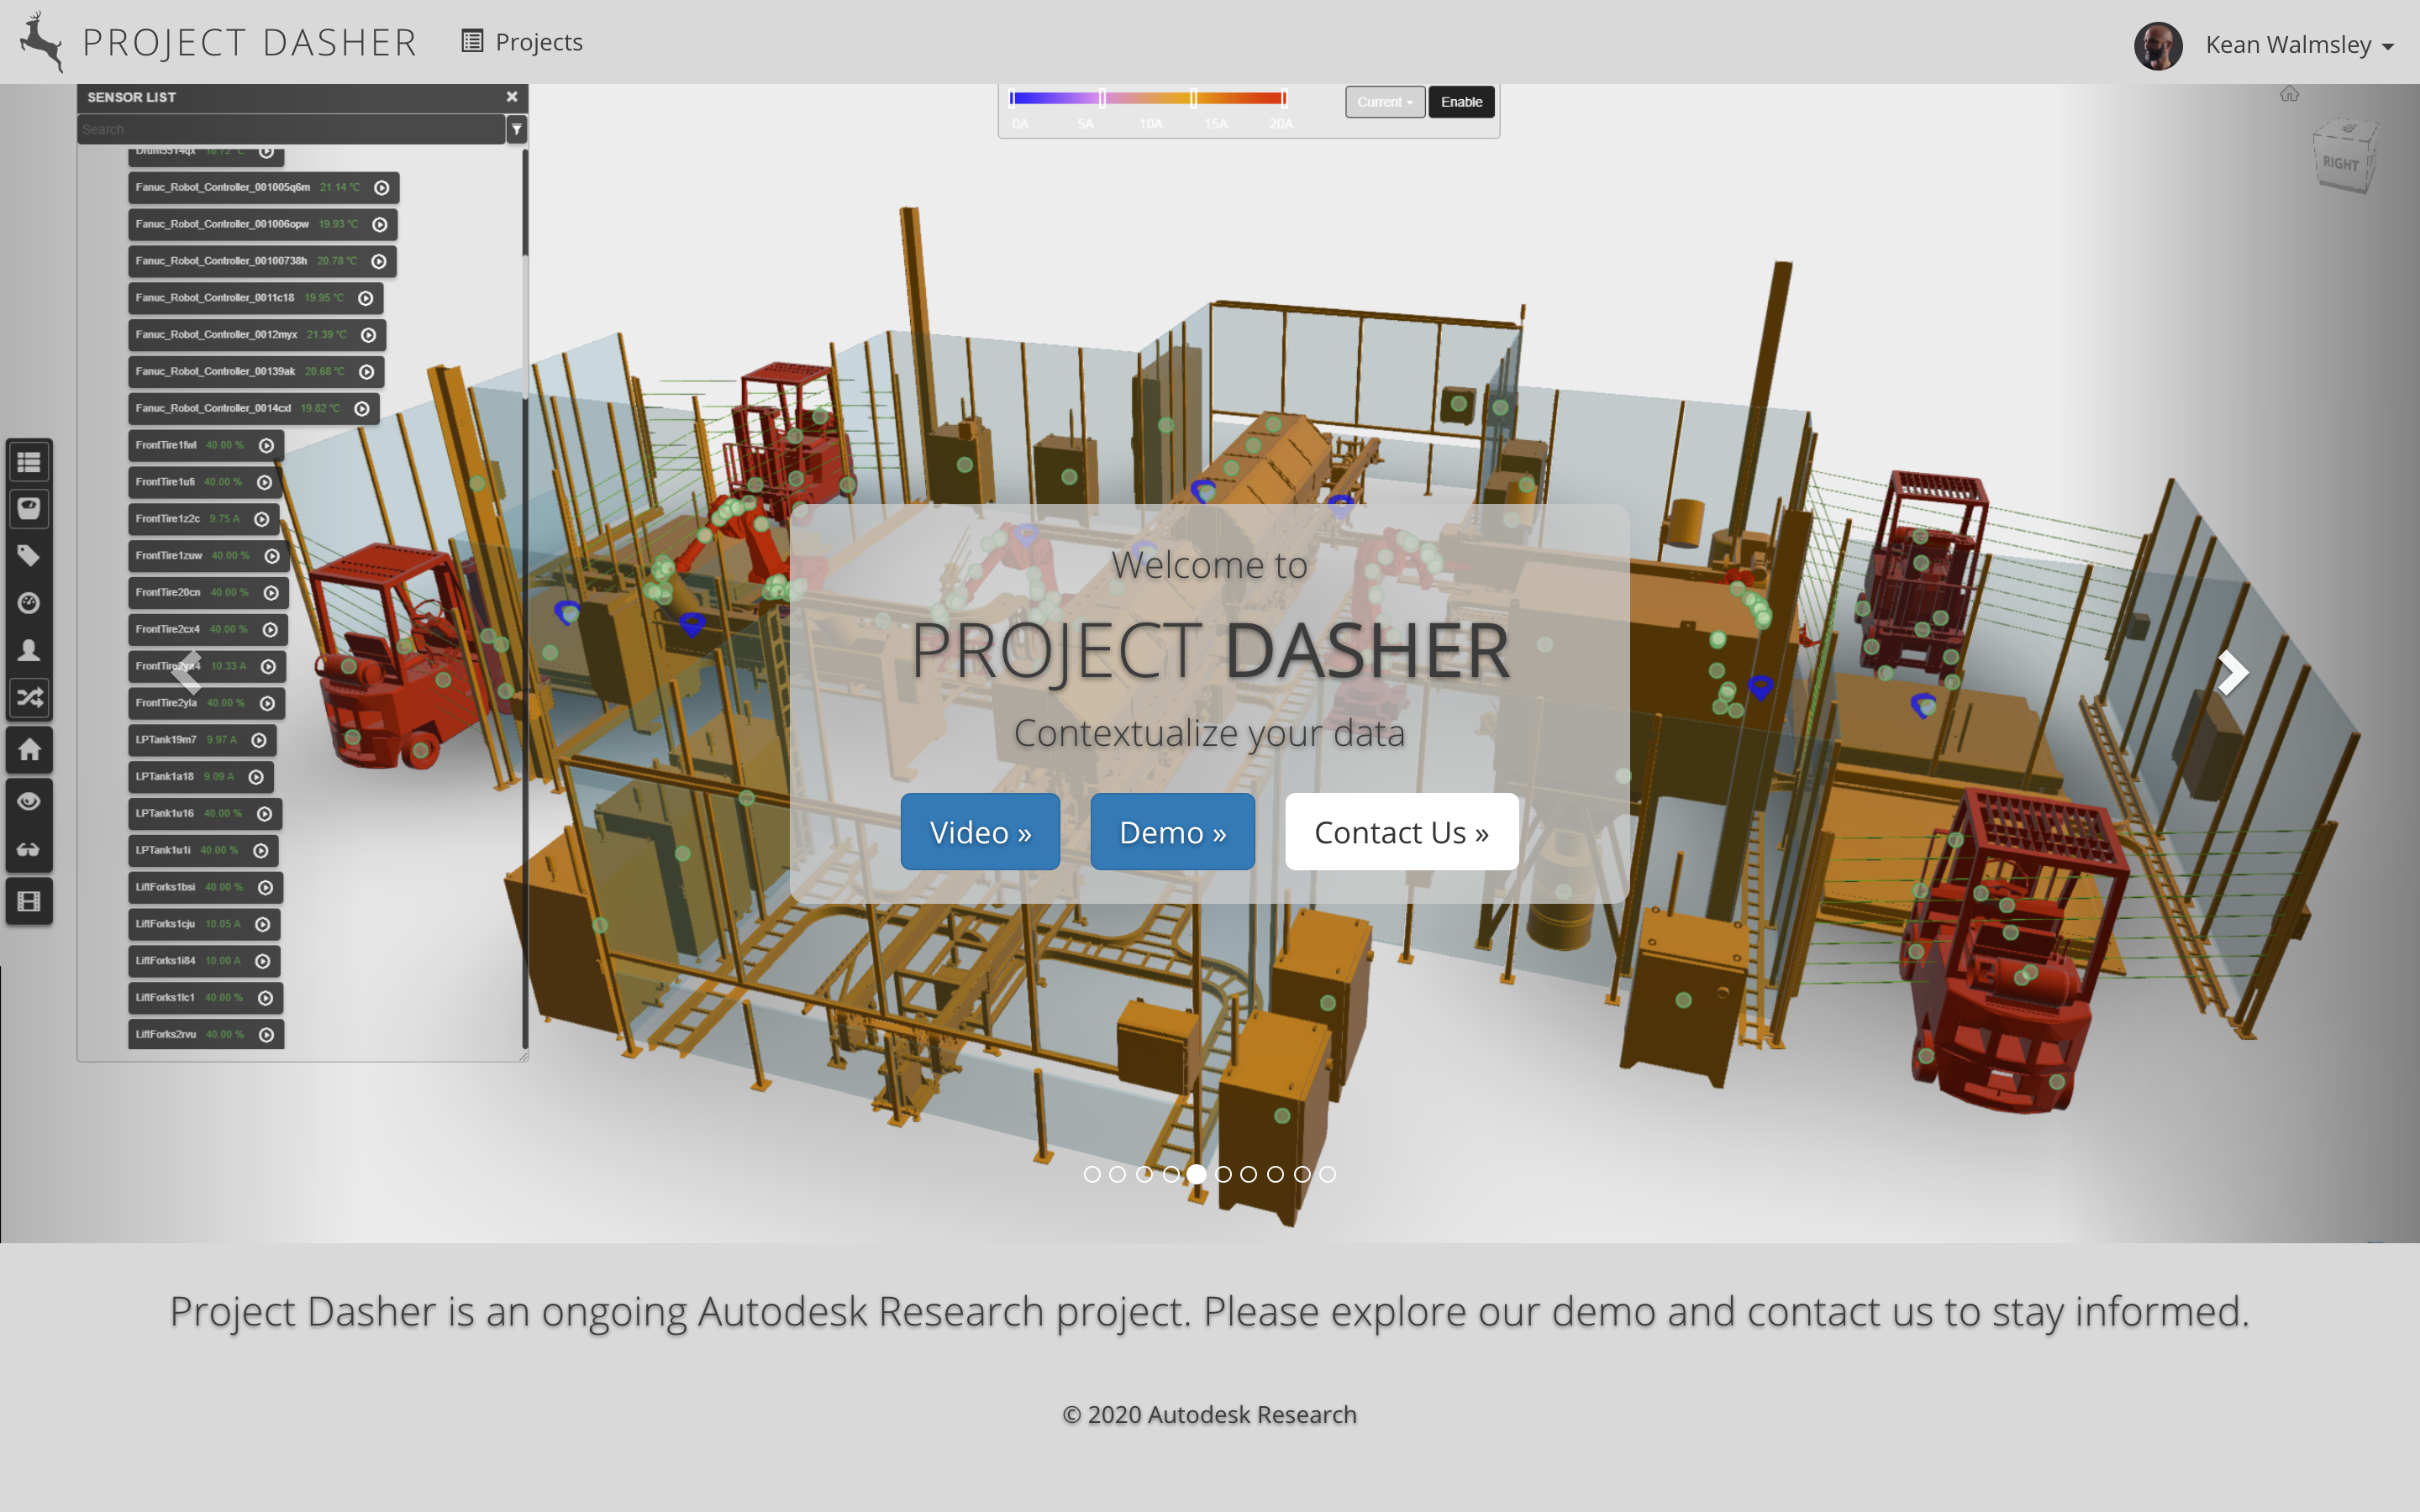This screenshot has height=1512, width=2420.
Task: Click the shuffle arrows icon in sidebar
Action: tap(29, 698)
